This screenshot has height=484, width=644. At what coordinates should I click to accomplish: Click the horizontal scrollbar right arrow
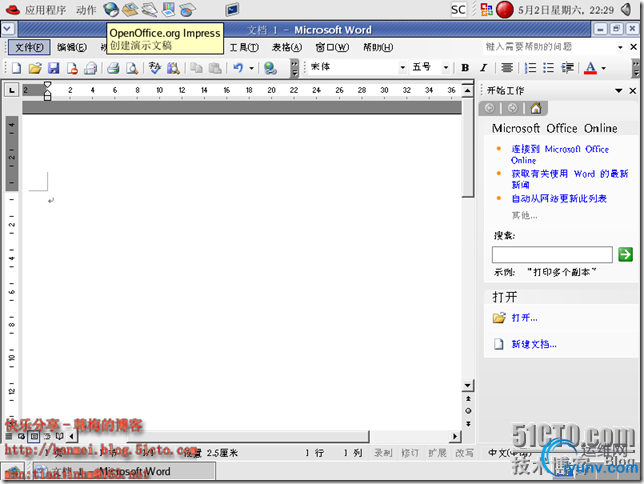[x=455, y=436]
